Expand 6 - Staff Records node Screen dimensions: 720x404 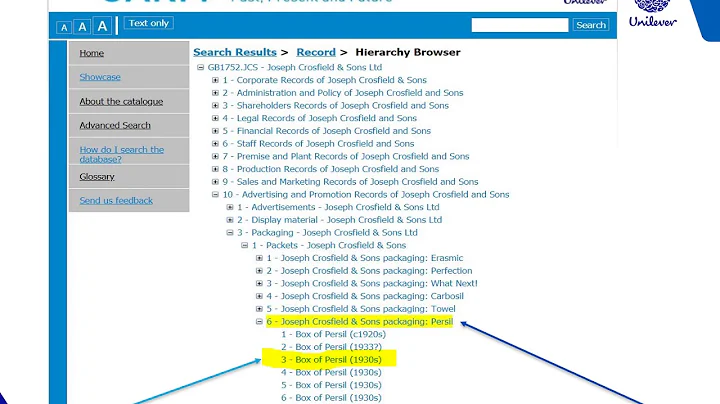click(x=215, y=144)
